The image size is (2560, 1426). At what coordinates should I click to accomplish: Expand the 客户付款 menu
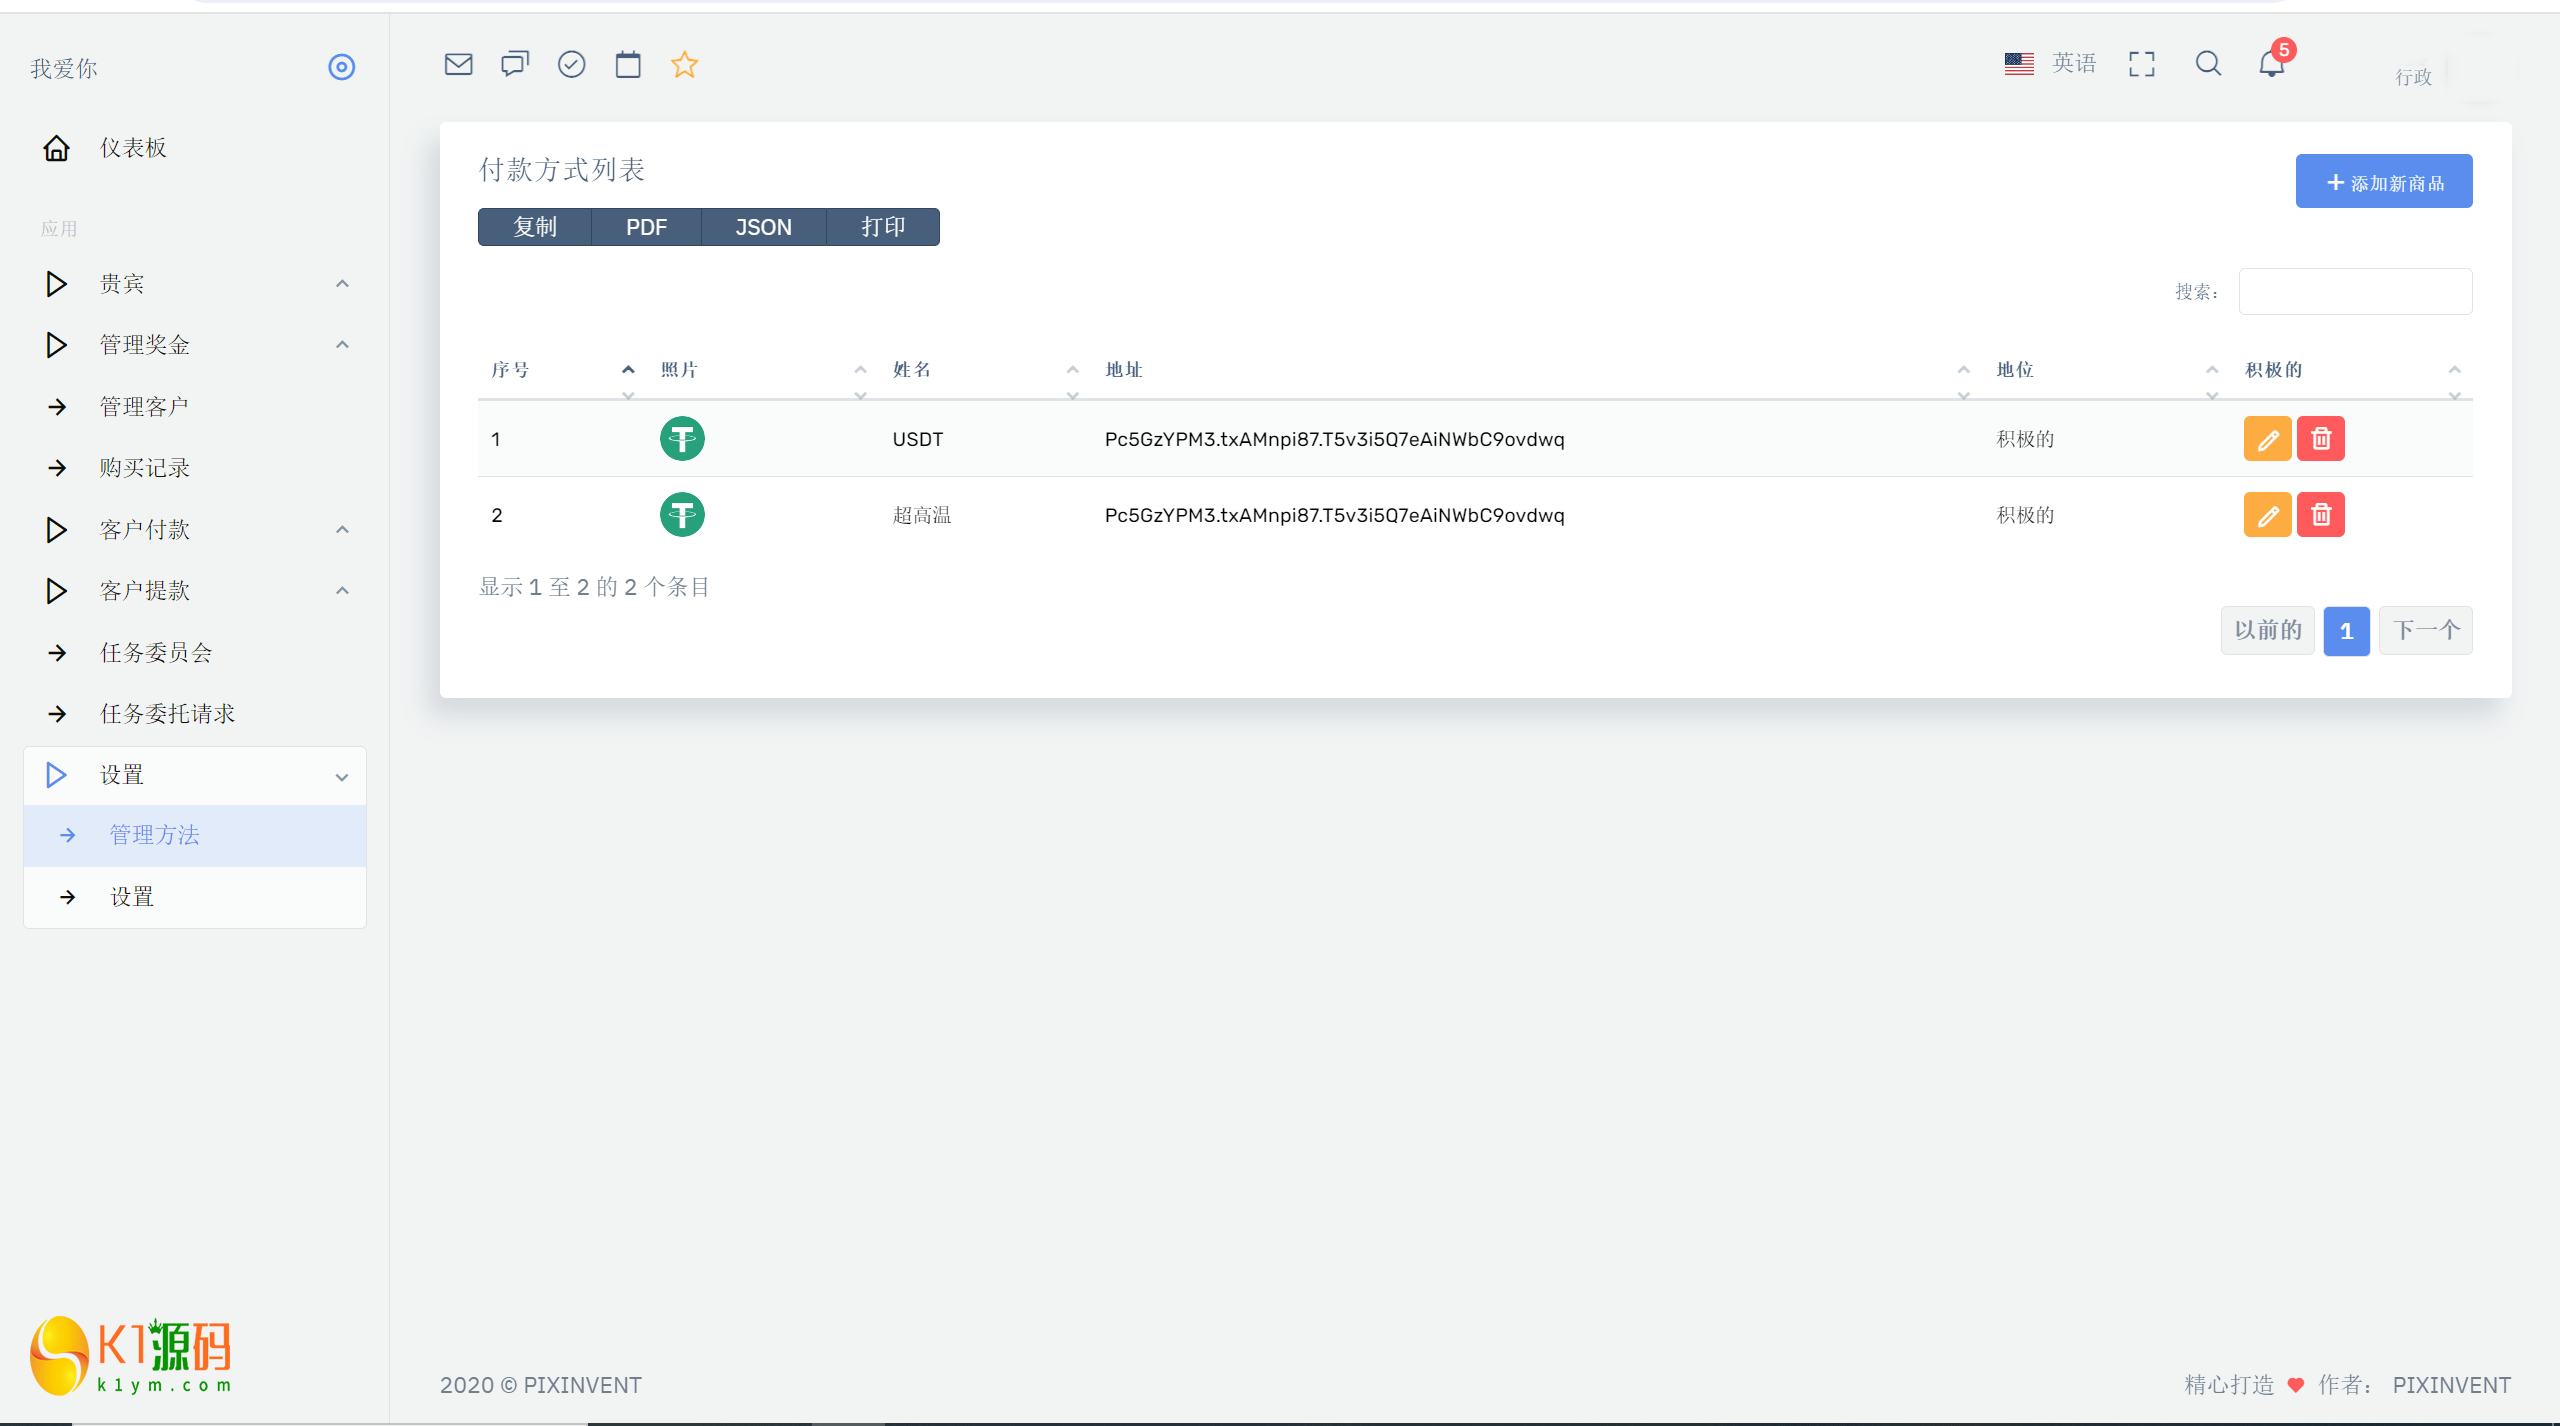tap(195, 530)
